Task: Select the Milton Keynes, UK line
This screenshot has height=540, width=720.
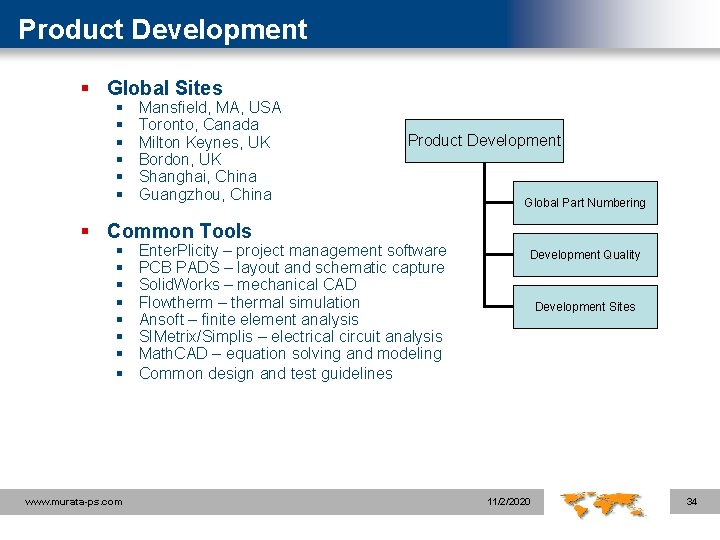Action: 205,142
